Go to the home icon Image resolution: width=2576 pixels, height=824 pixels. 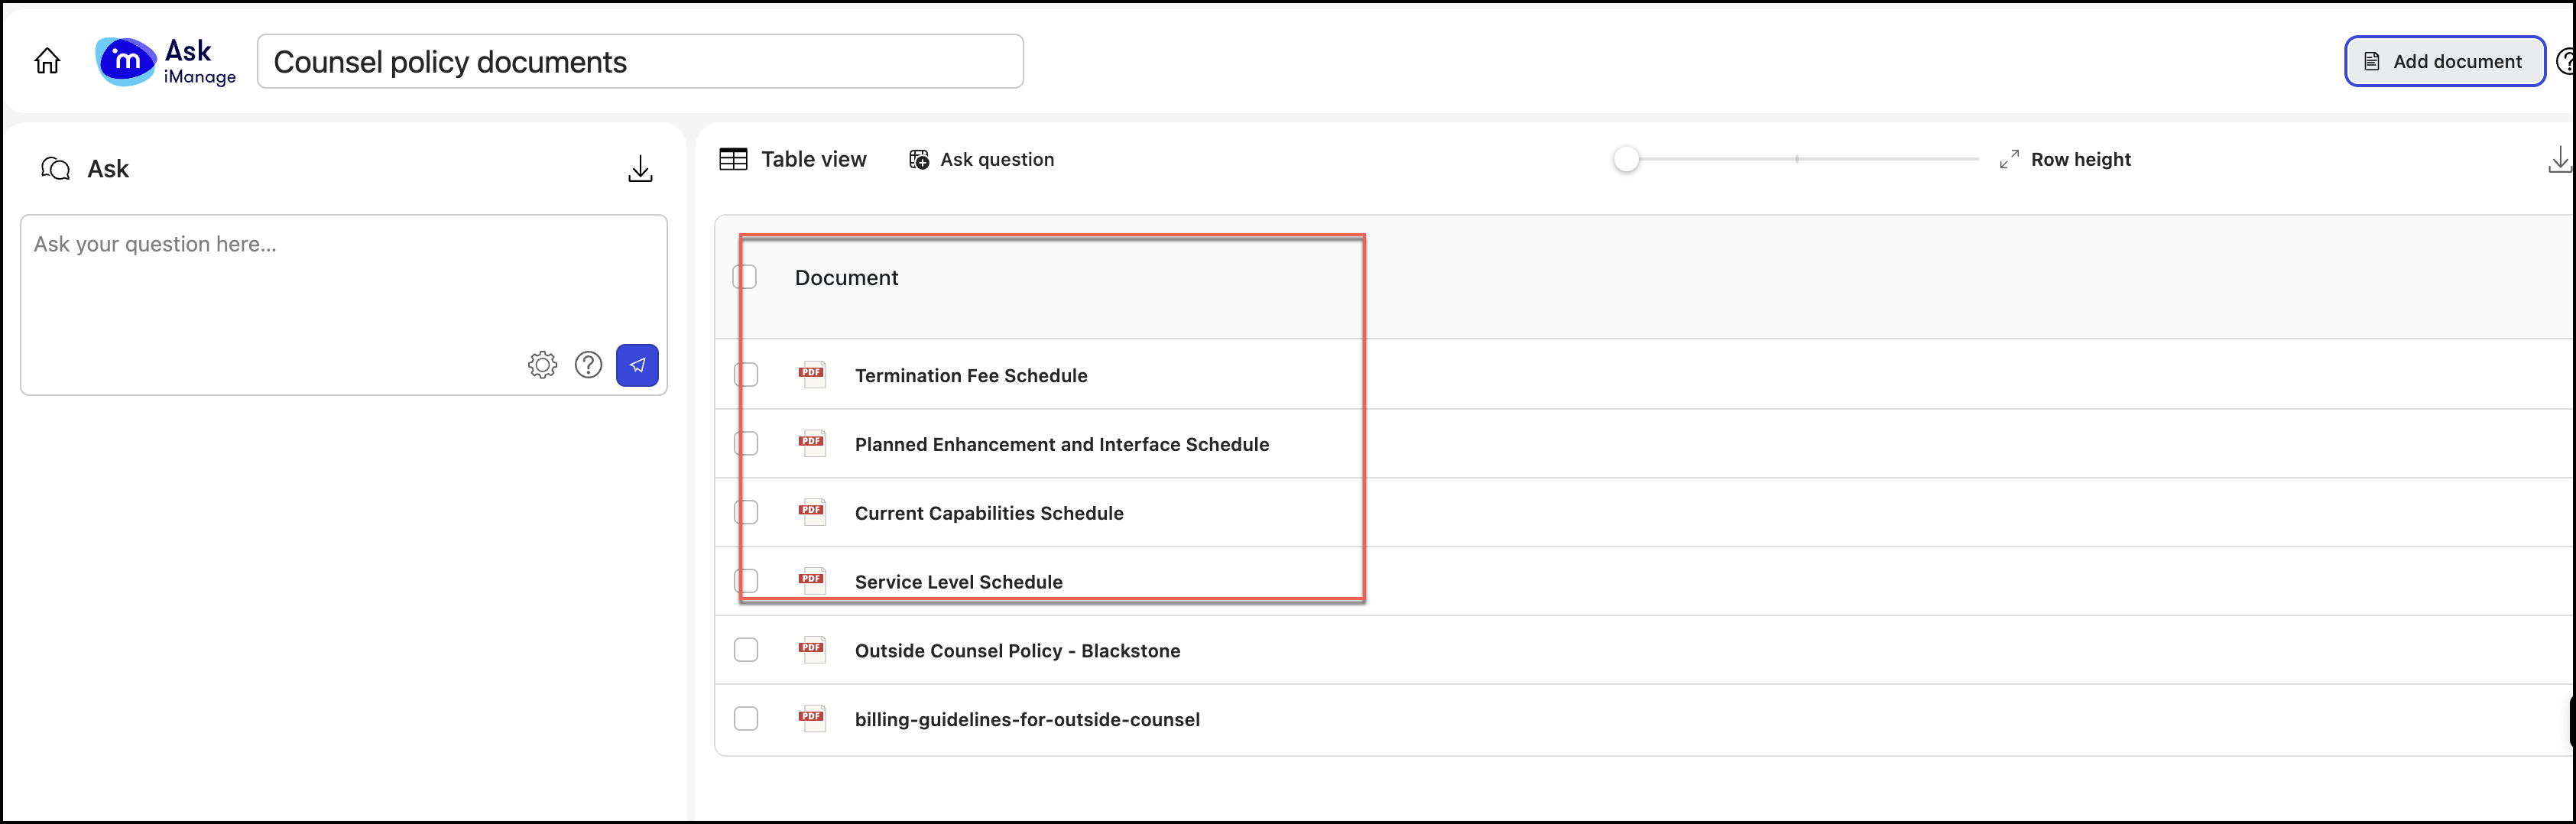coord(47,61)
